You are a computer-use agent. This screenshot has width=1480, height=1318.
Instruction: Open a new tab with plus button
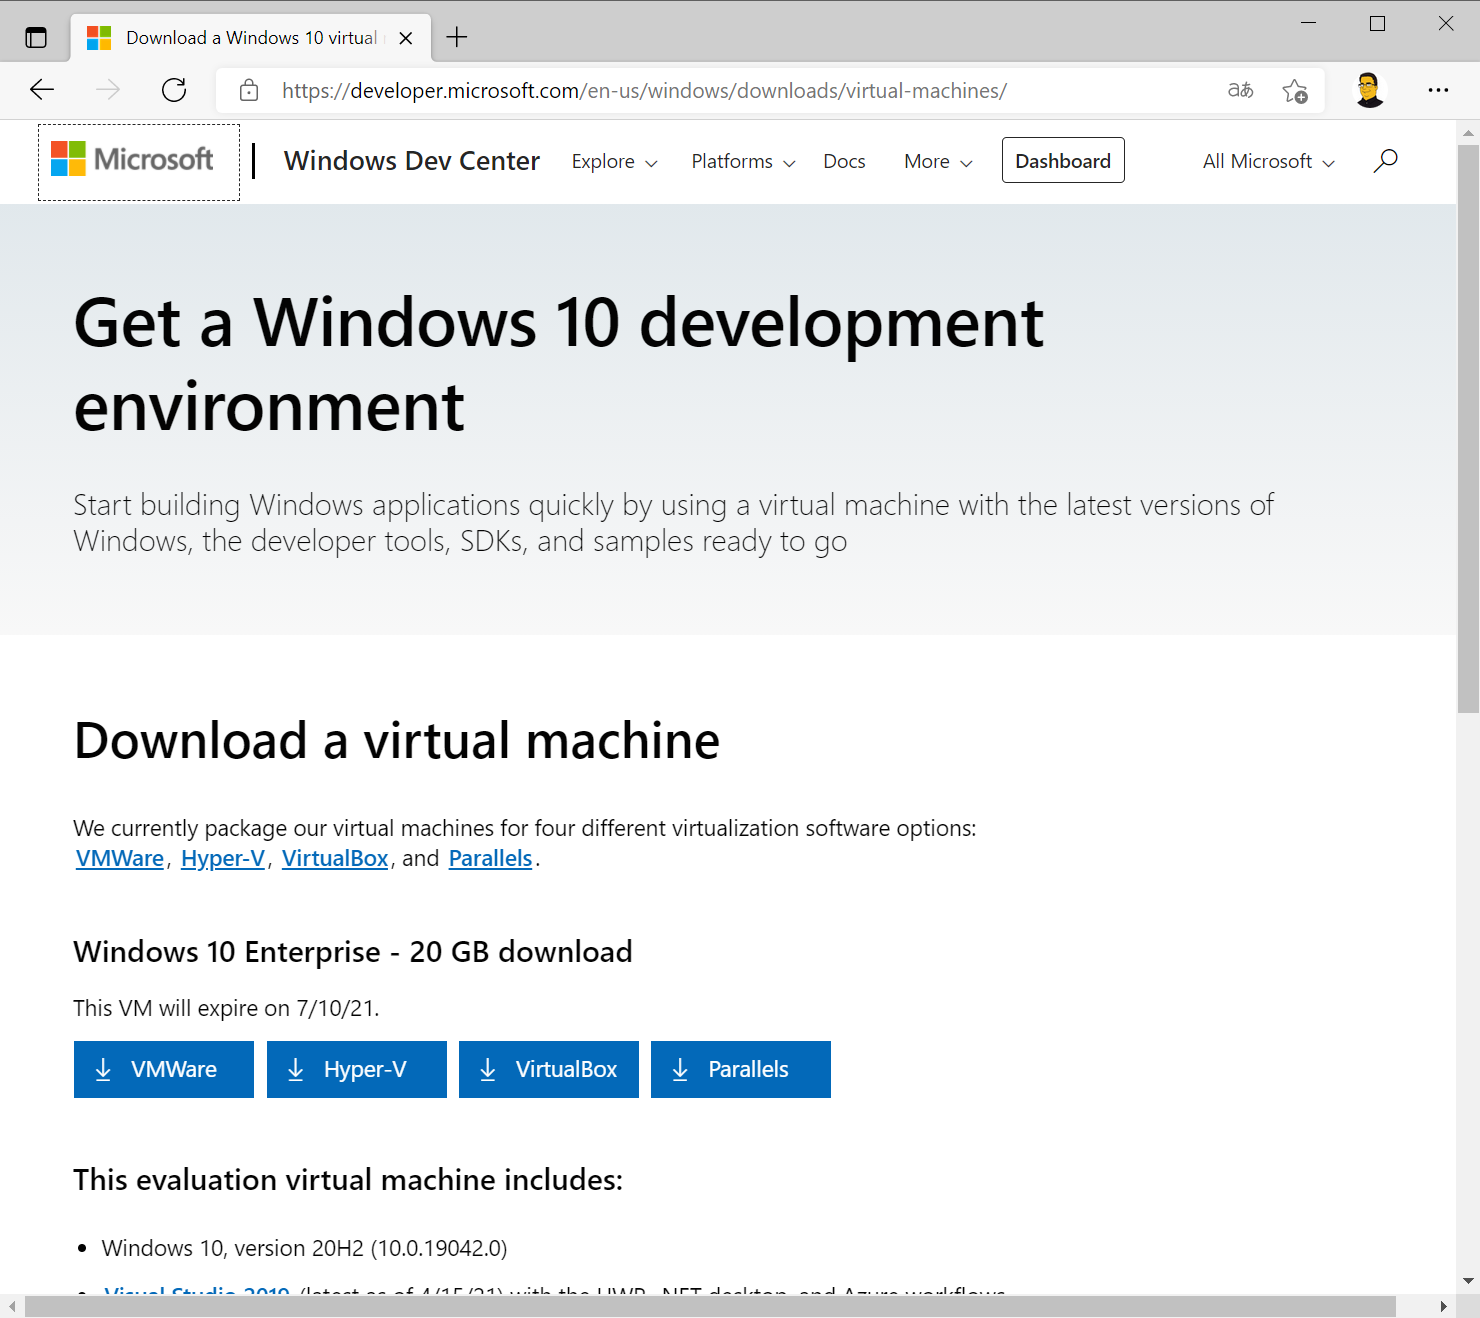457,38
